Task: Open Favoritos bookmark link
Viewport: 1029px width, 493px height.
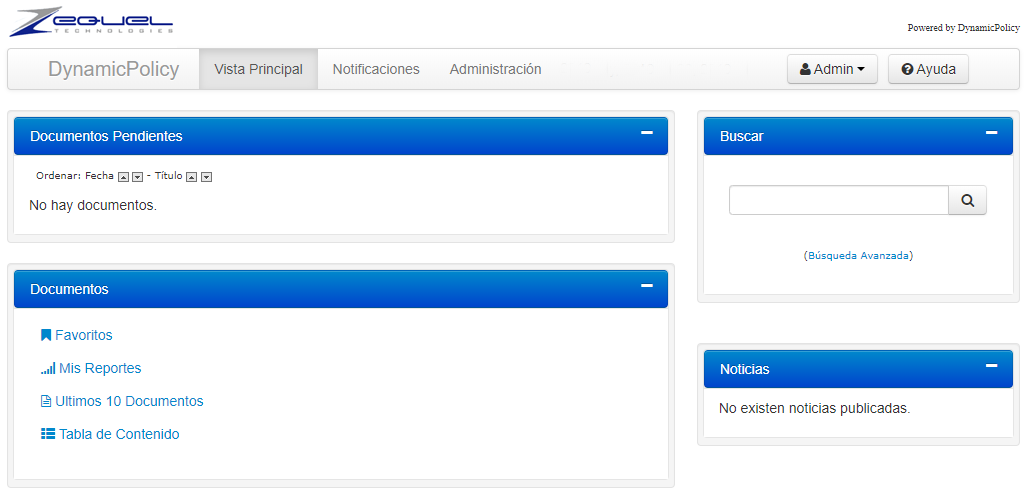Action: [83, 335]
